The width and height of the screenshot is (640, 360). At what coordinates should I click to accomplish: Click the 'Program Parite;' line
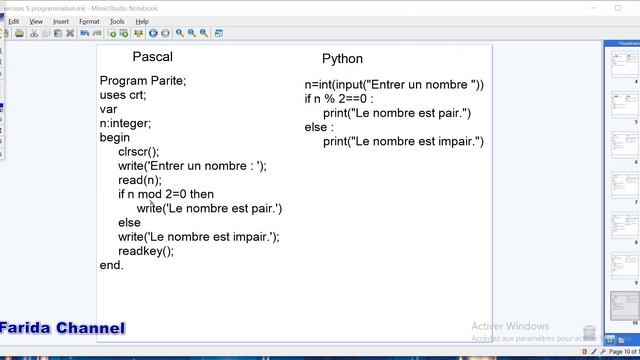(143, 81)
